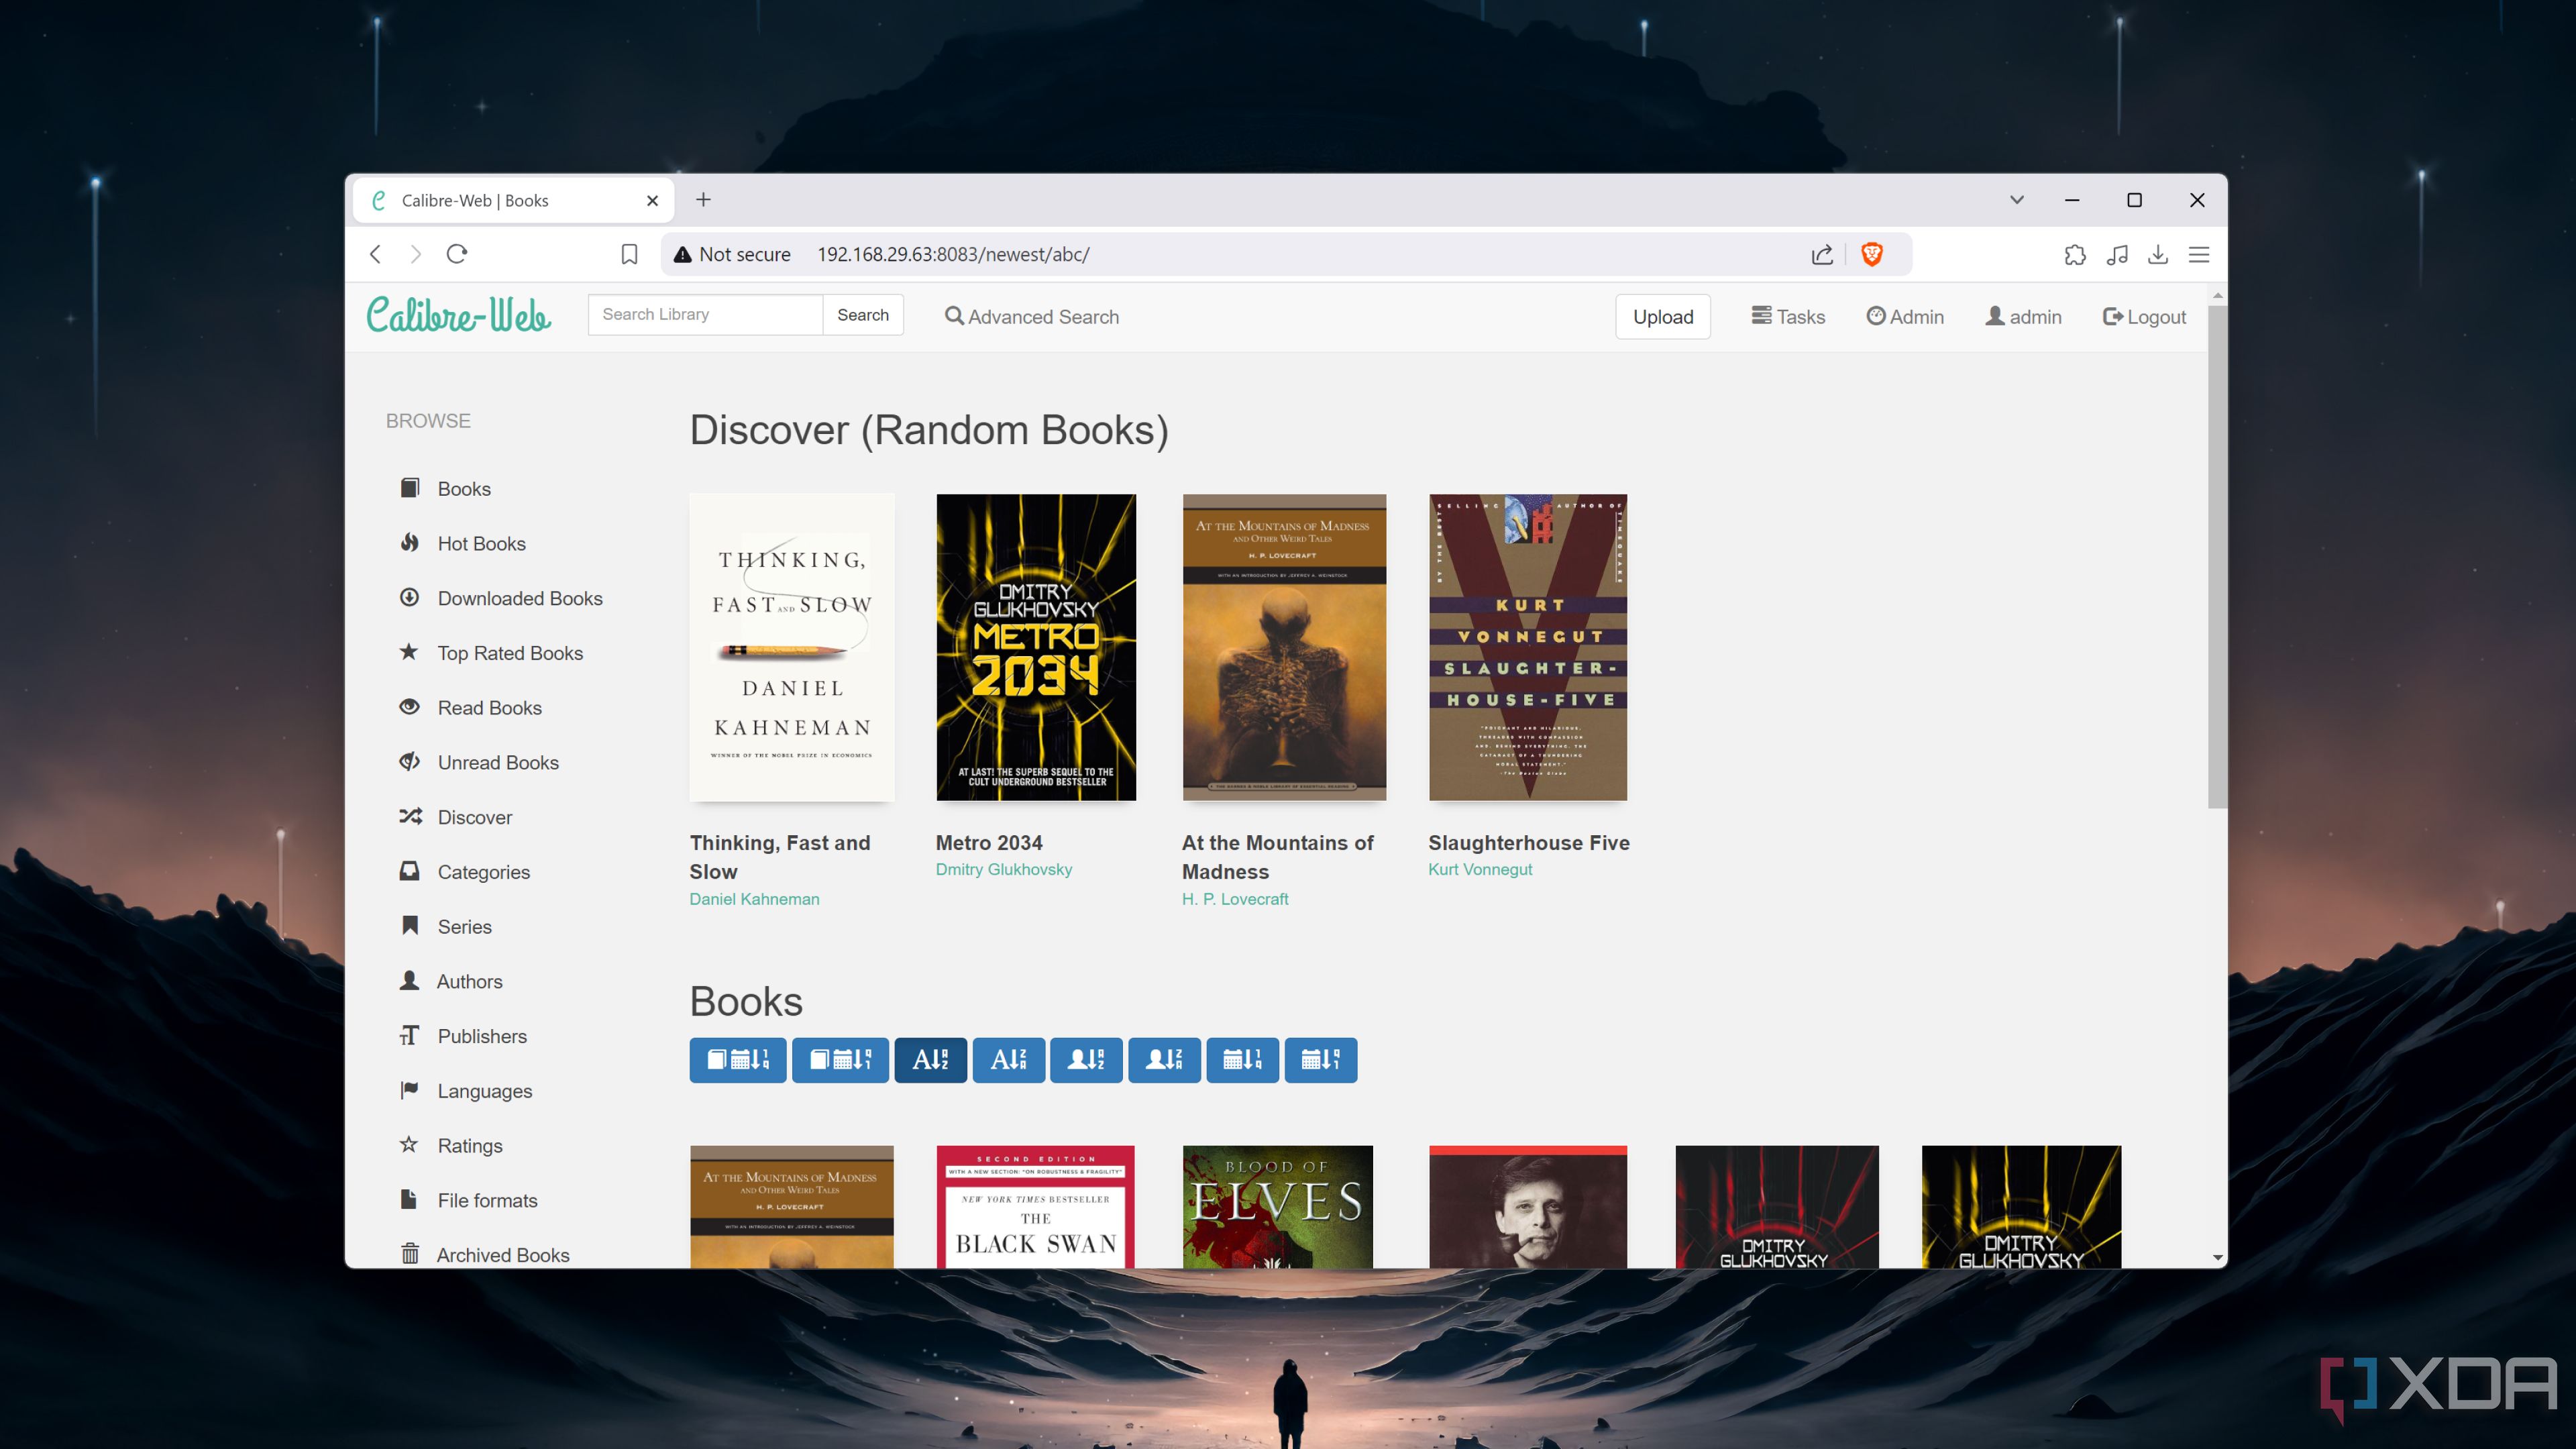Screen dimensions: 2576x1449
Task: Sort by author Z to A
Action: (x=1164, y=1059)
